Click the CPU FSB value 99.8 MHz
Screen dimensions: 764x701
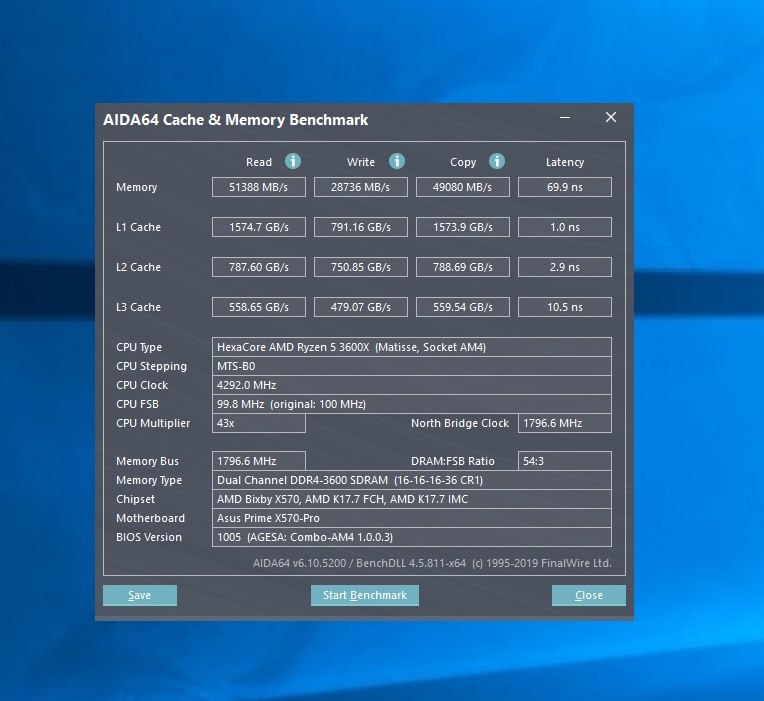click(412, 404)
